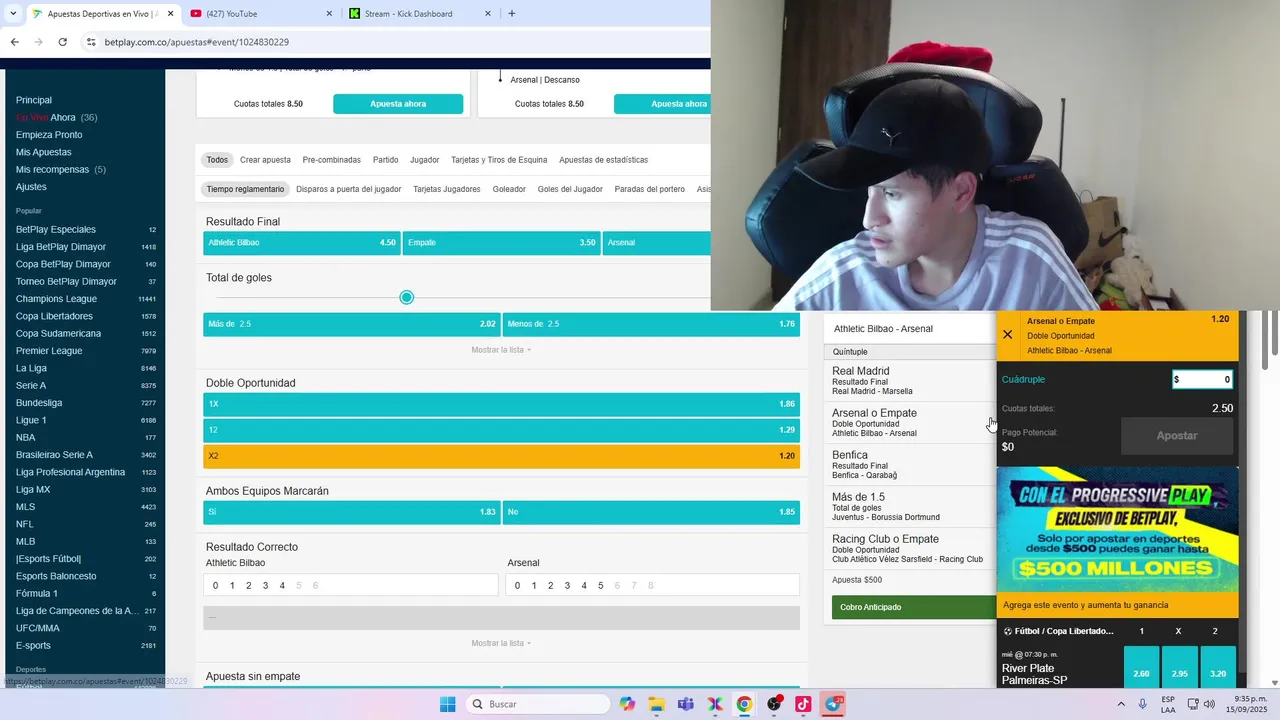Deselect highlighted X2 option at 1.20
The image size is (1280, 720).
pyautogui.click(x=501, y=456)
